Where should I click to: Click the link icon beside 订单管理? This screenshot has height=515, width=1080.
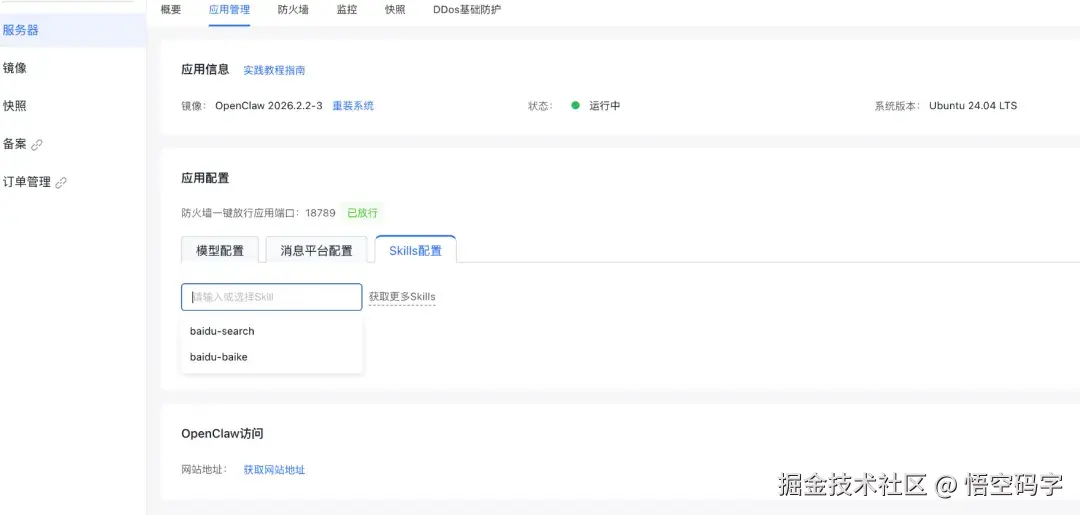click(x=61, y=182)
